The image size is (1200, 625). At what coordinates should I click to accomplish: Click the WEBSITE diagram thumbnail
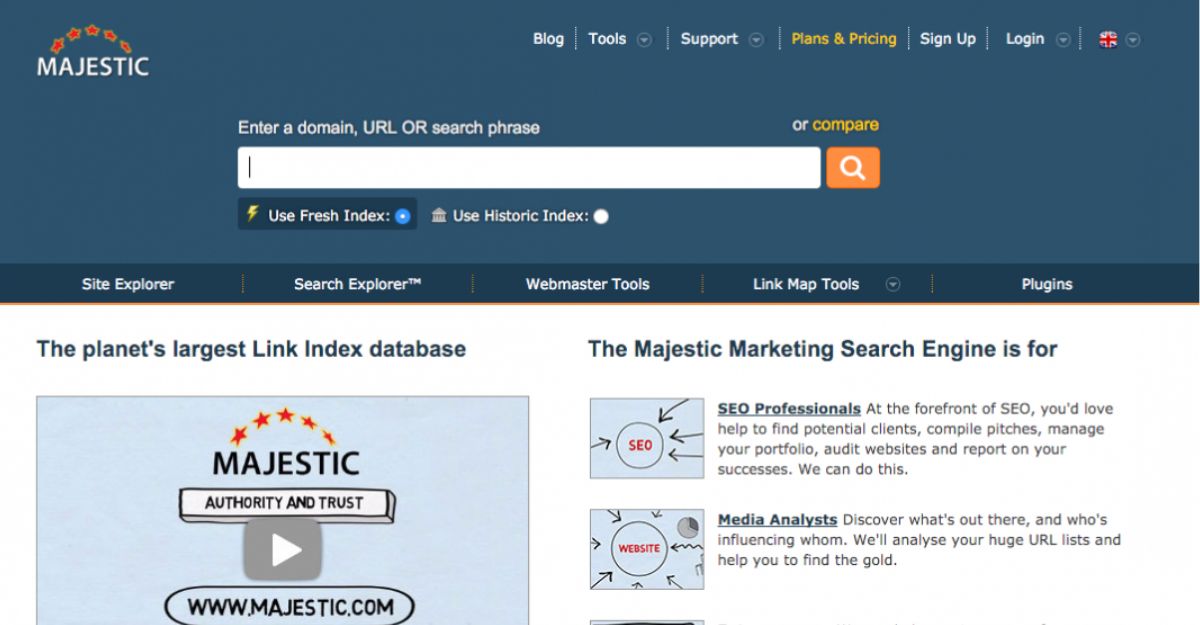[x=646, y=549]
